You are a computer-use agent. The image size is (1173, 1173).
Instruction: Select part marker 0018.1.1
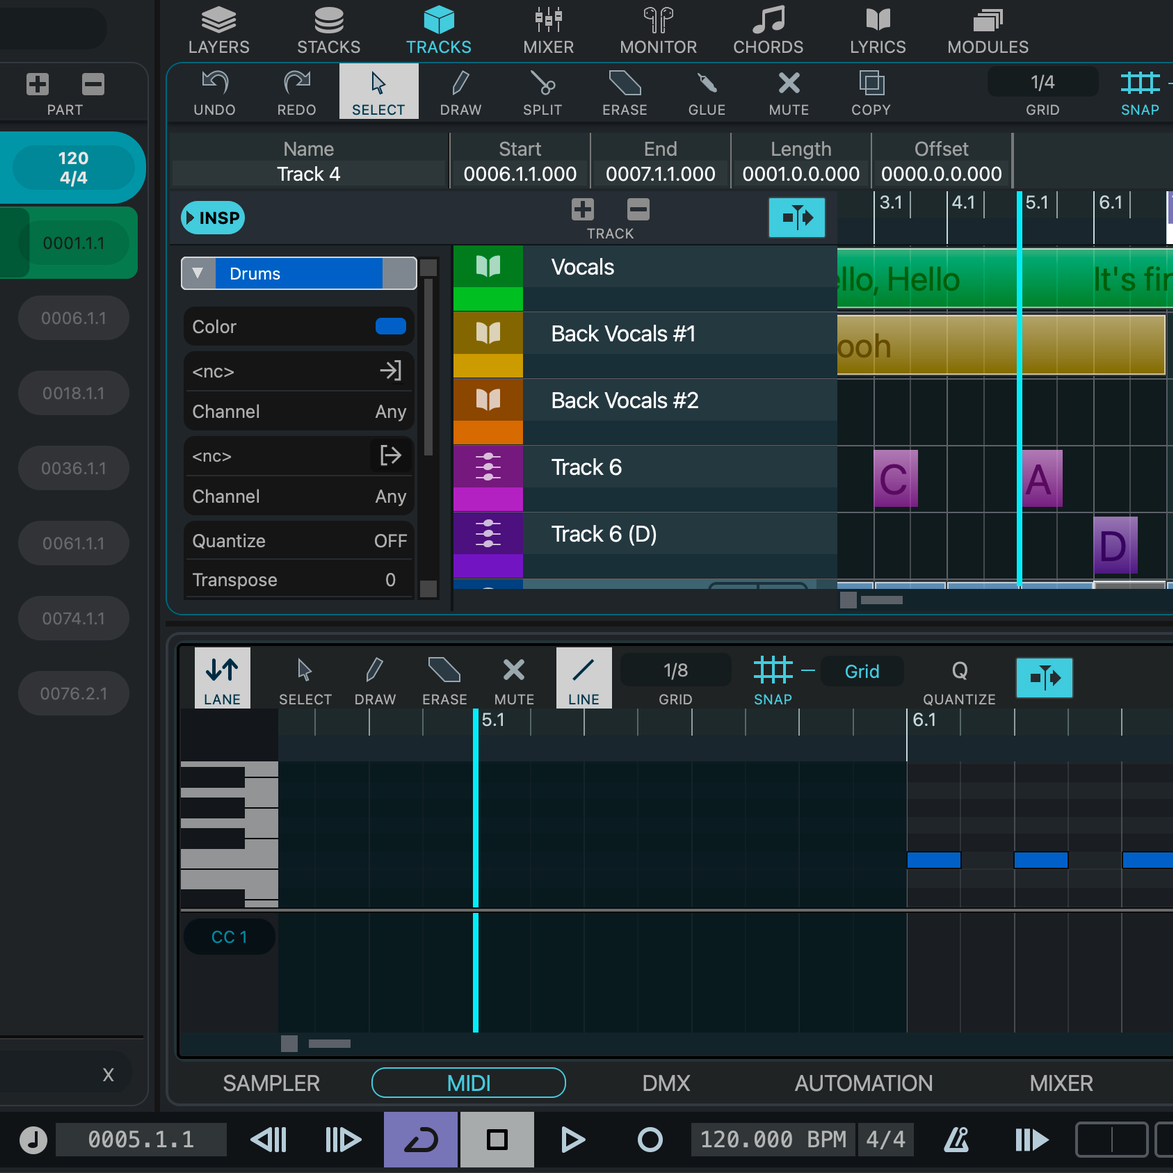[x=73, y=393]
